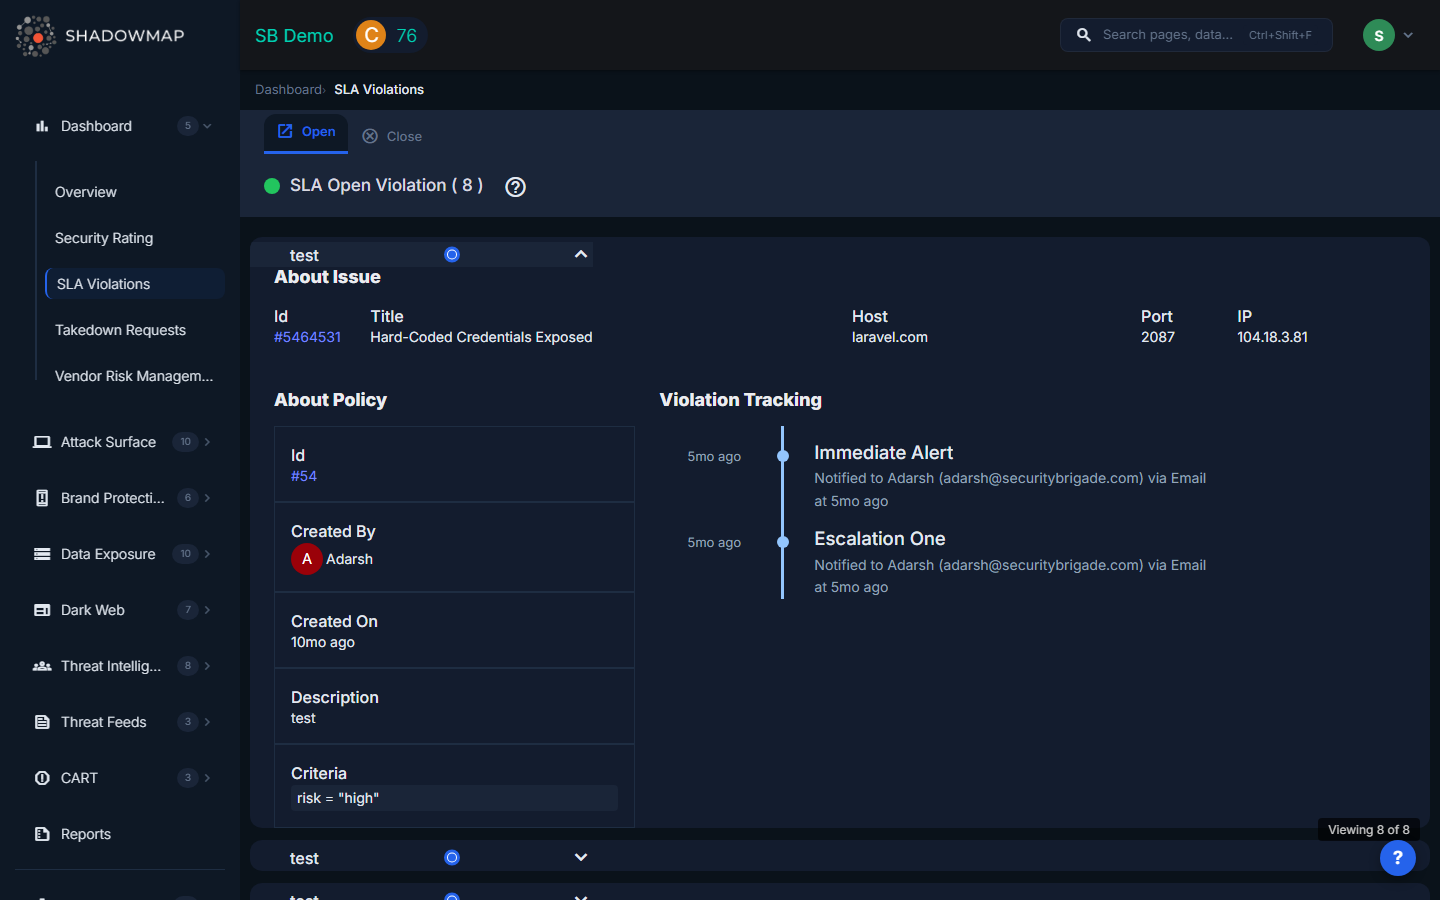
Task: Click the Dark Web sidebar icon
Action: 42,610
